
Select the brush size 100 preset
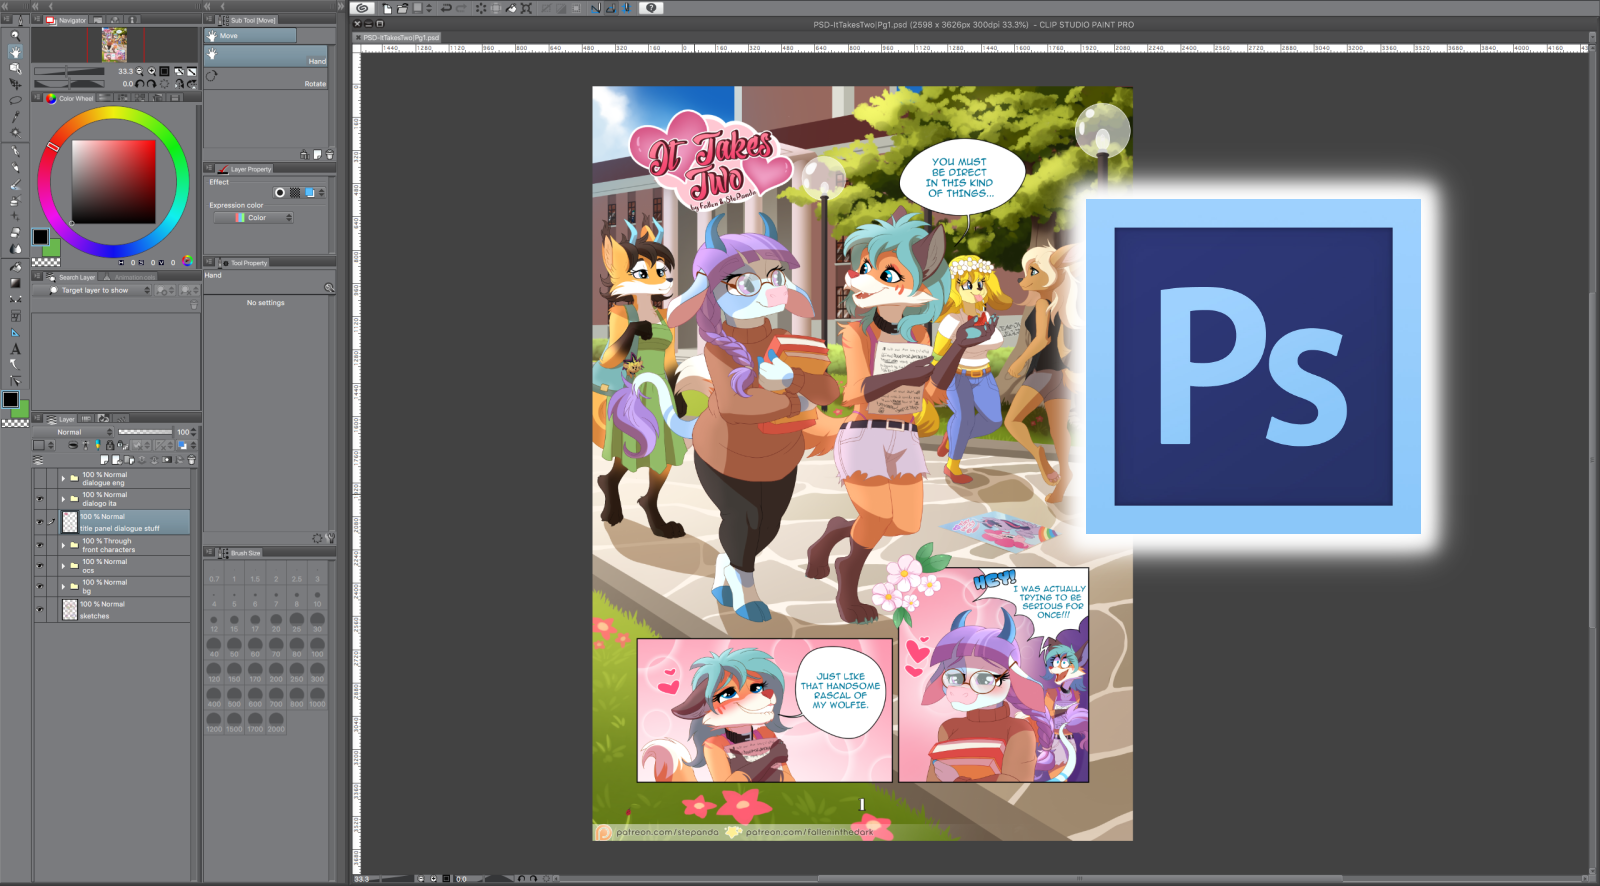[317, 646]
